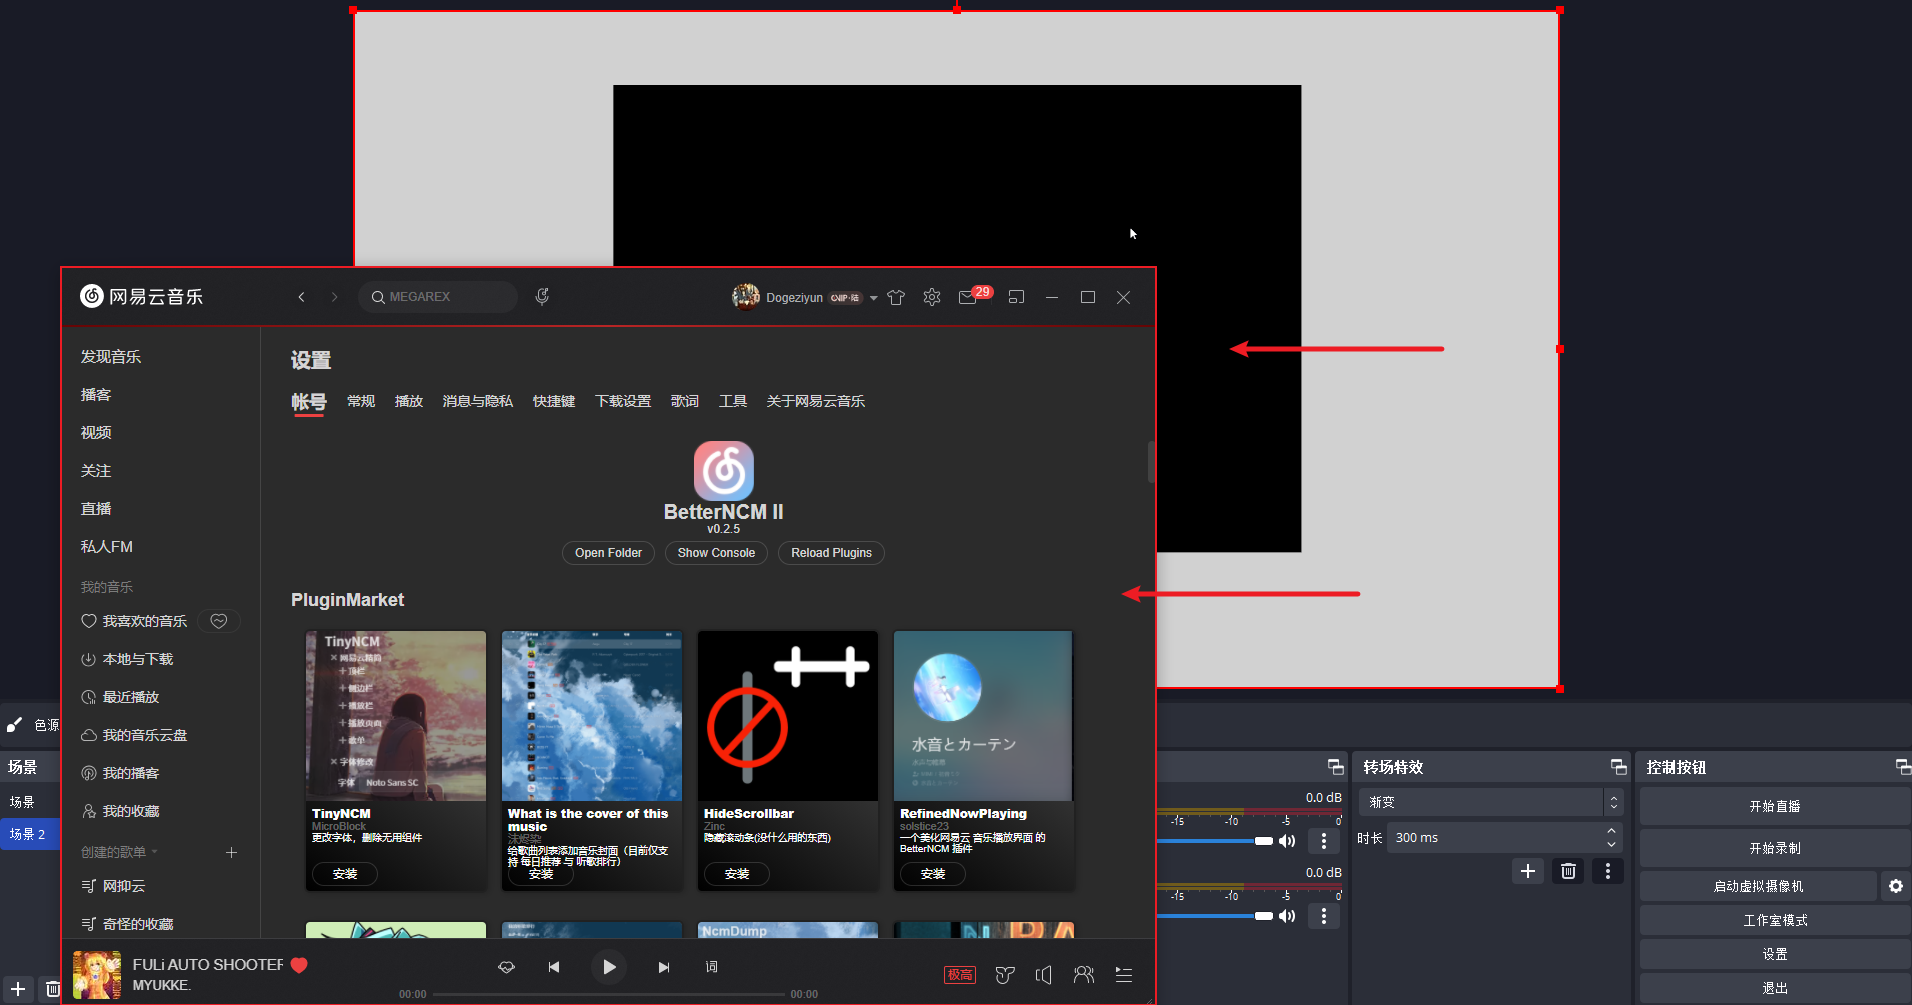Open the skin theme shirt icon

click(896, 297)
